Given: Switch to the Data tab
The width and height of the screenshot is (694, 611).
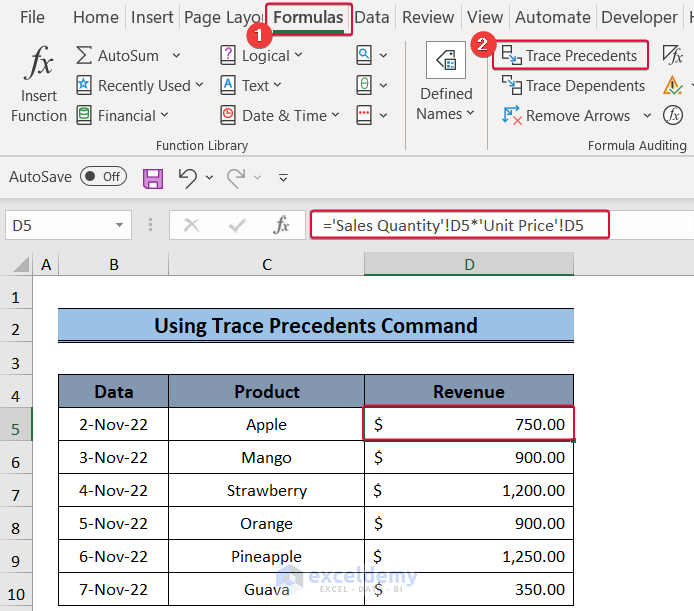Looking at the screenshot, I should pos(372,17).
